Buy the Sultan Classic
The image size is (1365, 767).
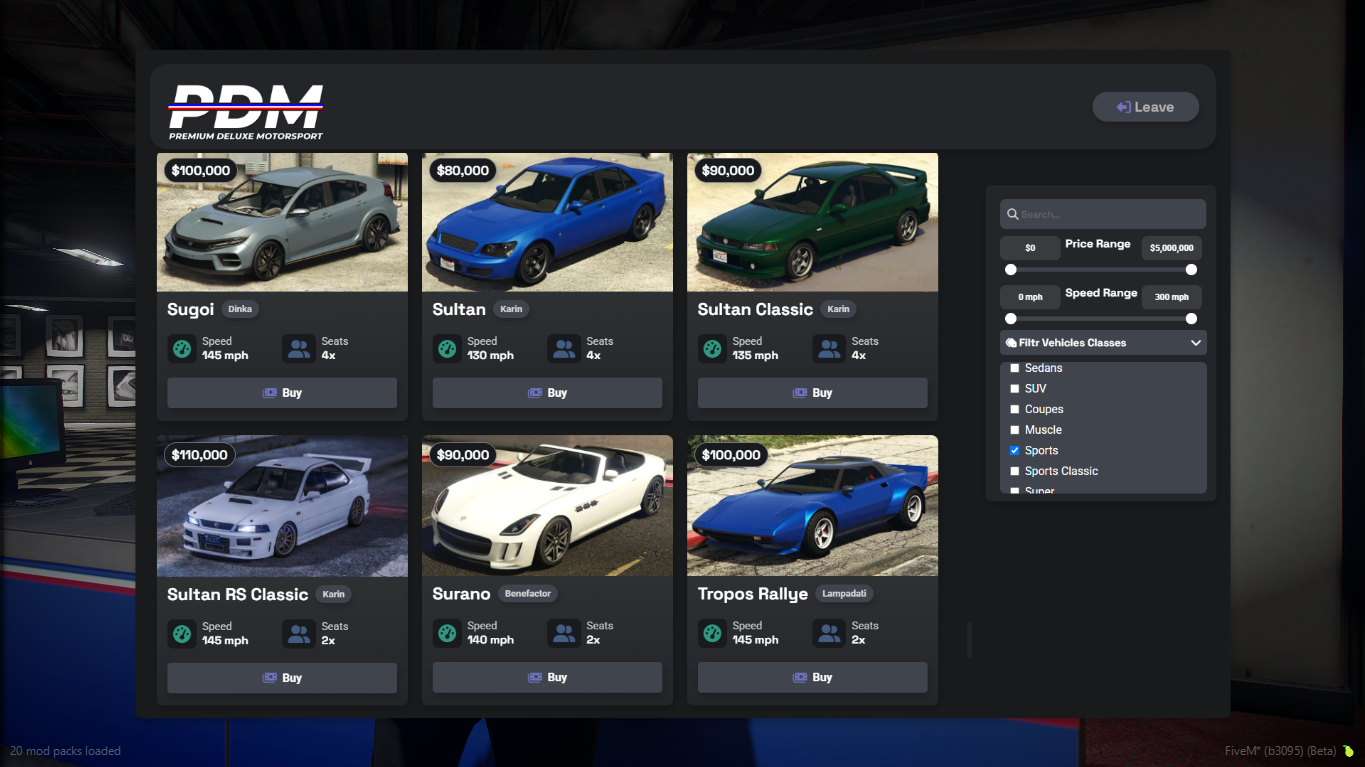812,393
